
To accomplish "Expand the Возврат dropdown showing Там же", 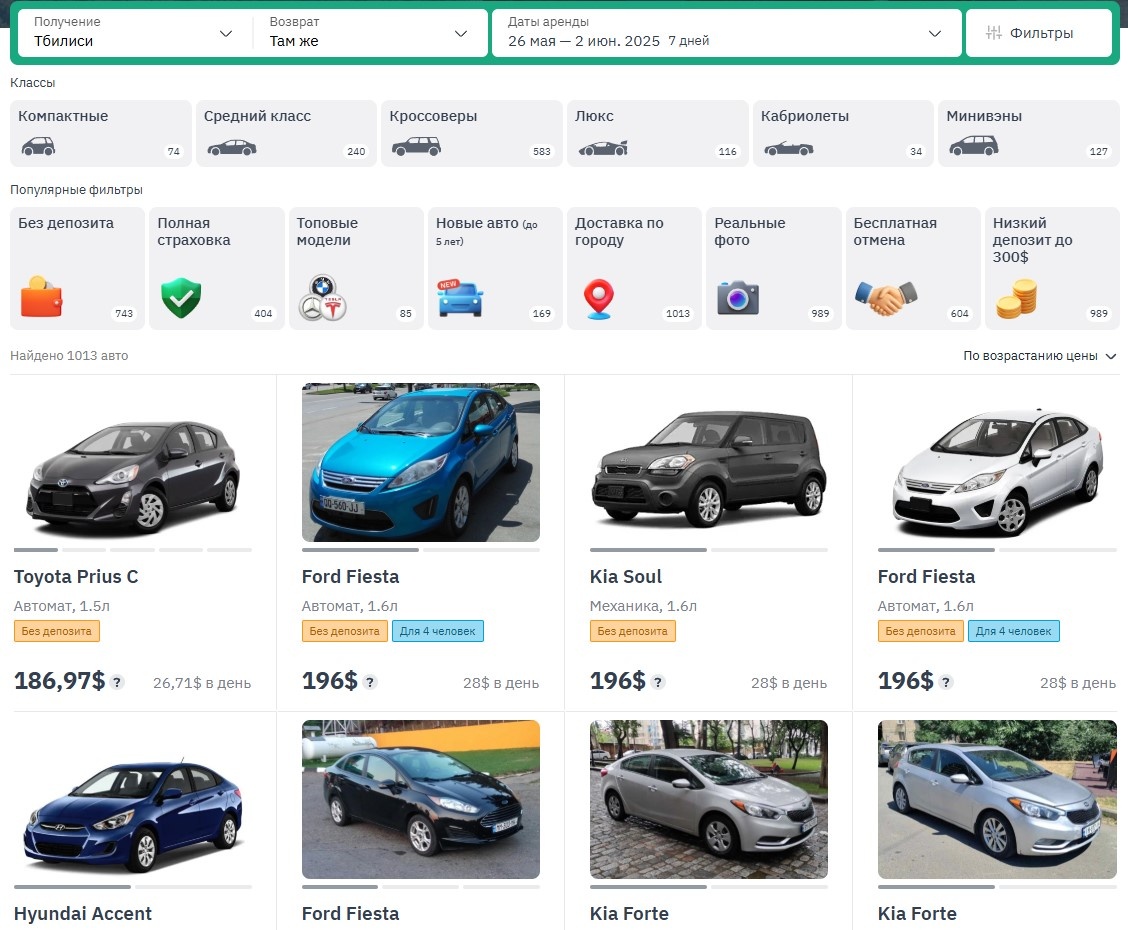I will pyautogui.click(x=368, y=33).
